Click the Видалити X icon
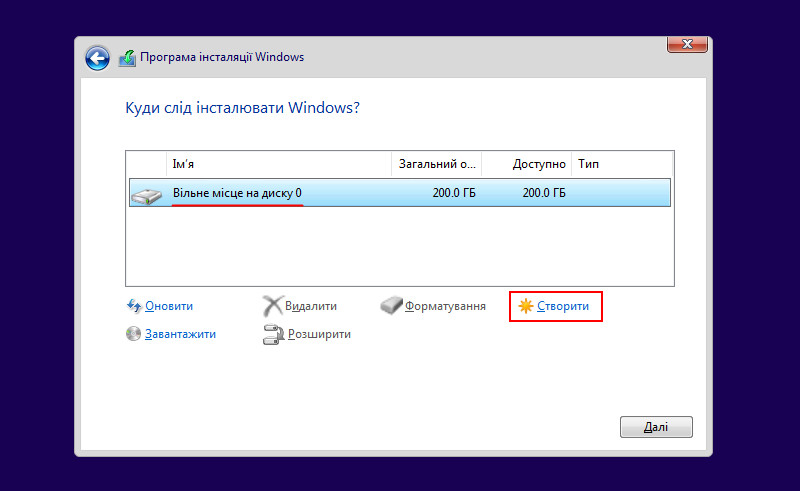The width and height of the screenshot is (800, 491). click(x=272, y=306)
